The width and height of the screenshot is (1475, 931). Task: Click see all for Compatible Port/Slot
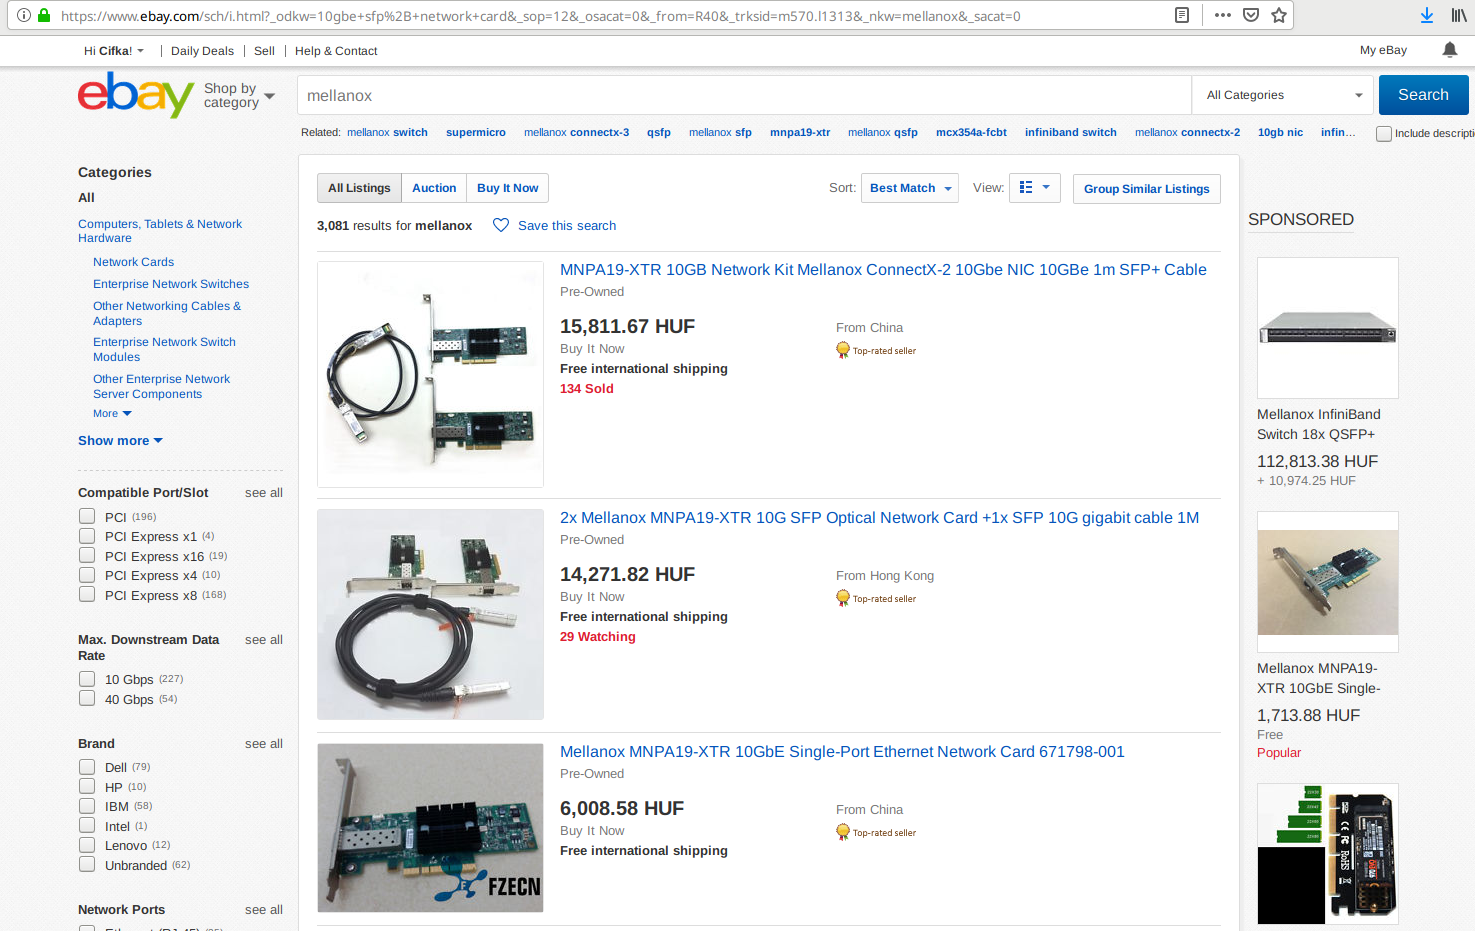point(264,492)
